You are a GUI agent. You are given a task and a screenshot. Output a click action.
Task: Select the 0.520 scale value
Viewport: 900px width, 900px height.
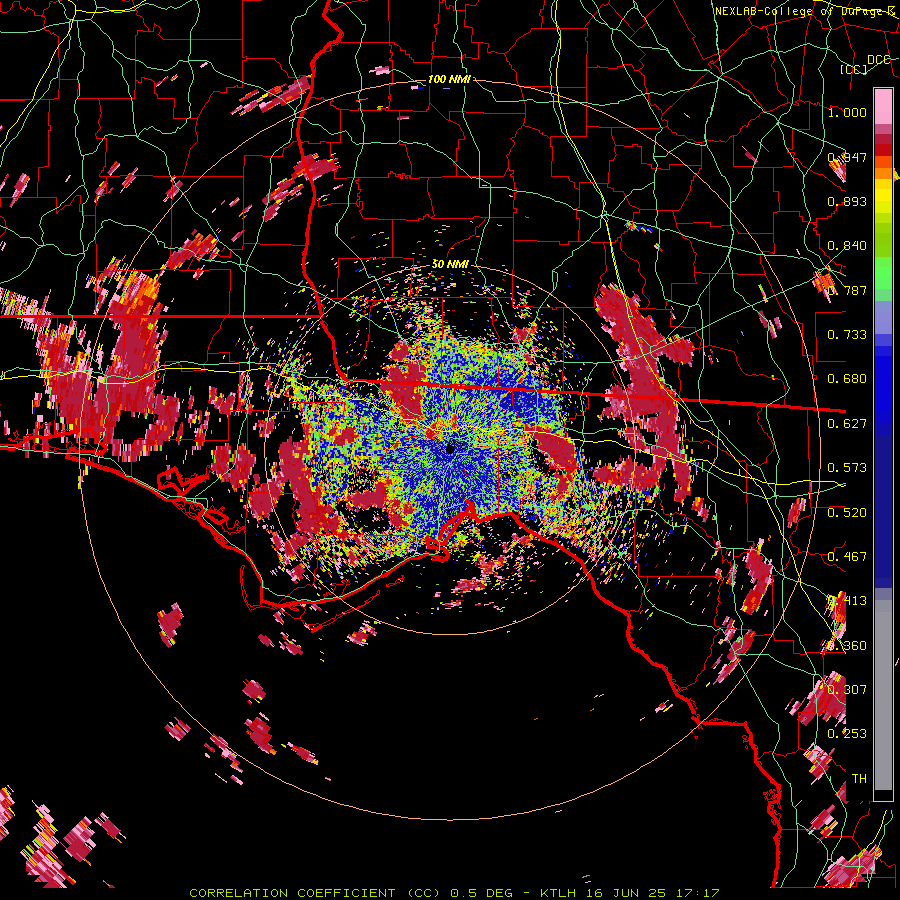click(x=847, y=512)
